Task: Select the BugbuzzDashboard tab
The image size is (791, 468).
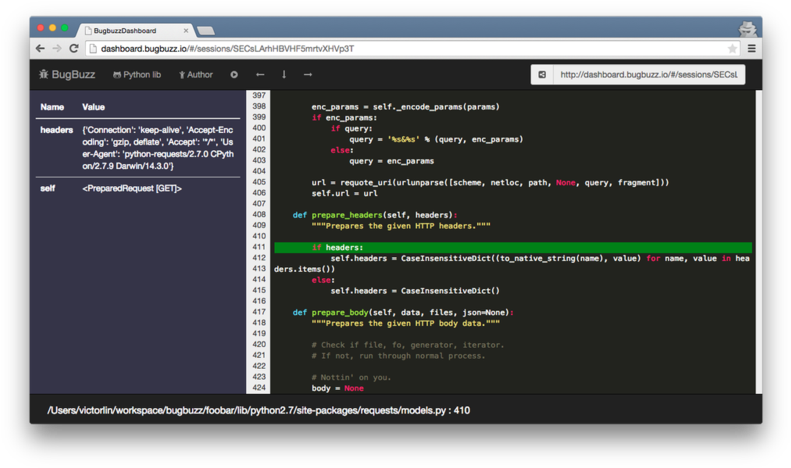Action: pos(135,30)
